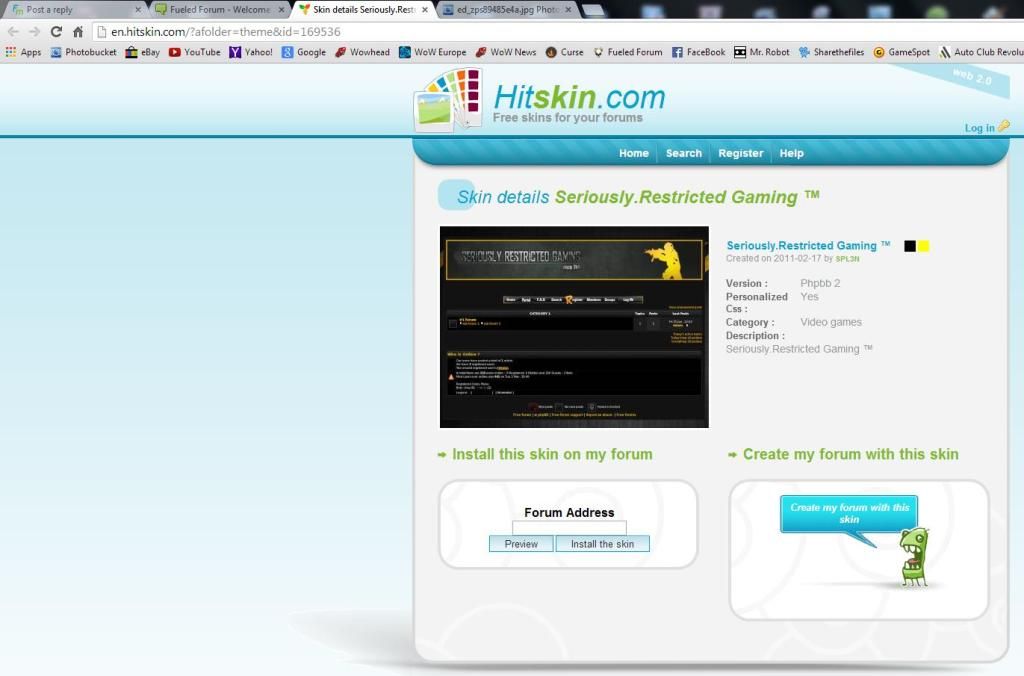Open the FaceBook bookmark
1024x676 pixels.
coord(699,52)
